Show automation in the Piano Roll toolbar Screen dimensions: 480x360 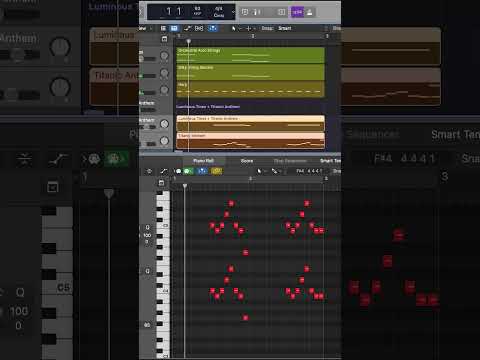click(x=164, y=171)
